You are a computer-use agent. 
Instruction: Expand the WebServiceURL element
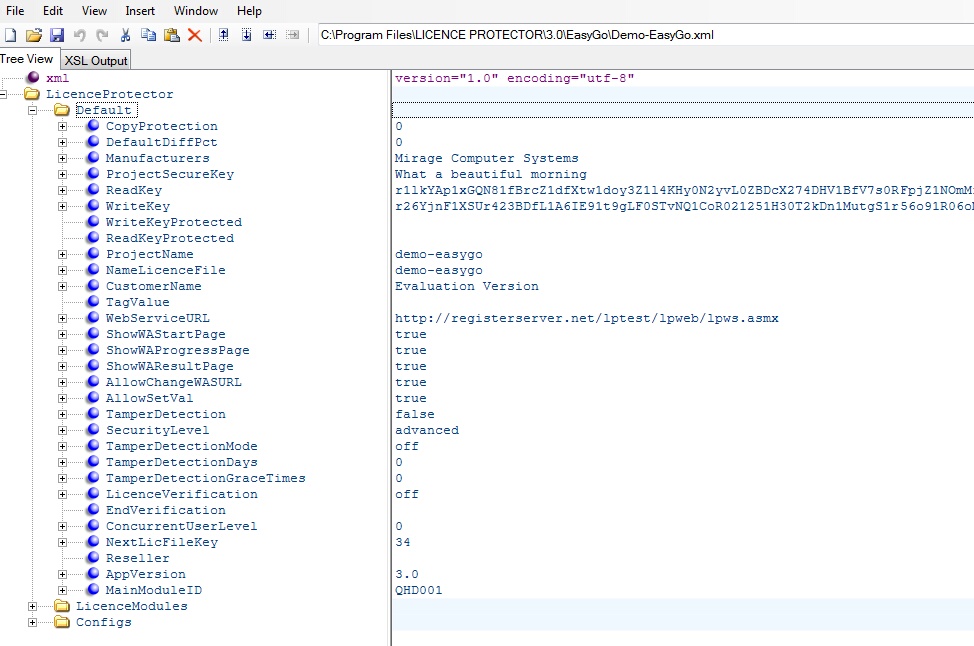pyautogui.click(x=63, y=318)
